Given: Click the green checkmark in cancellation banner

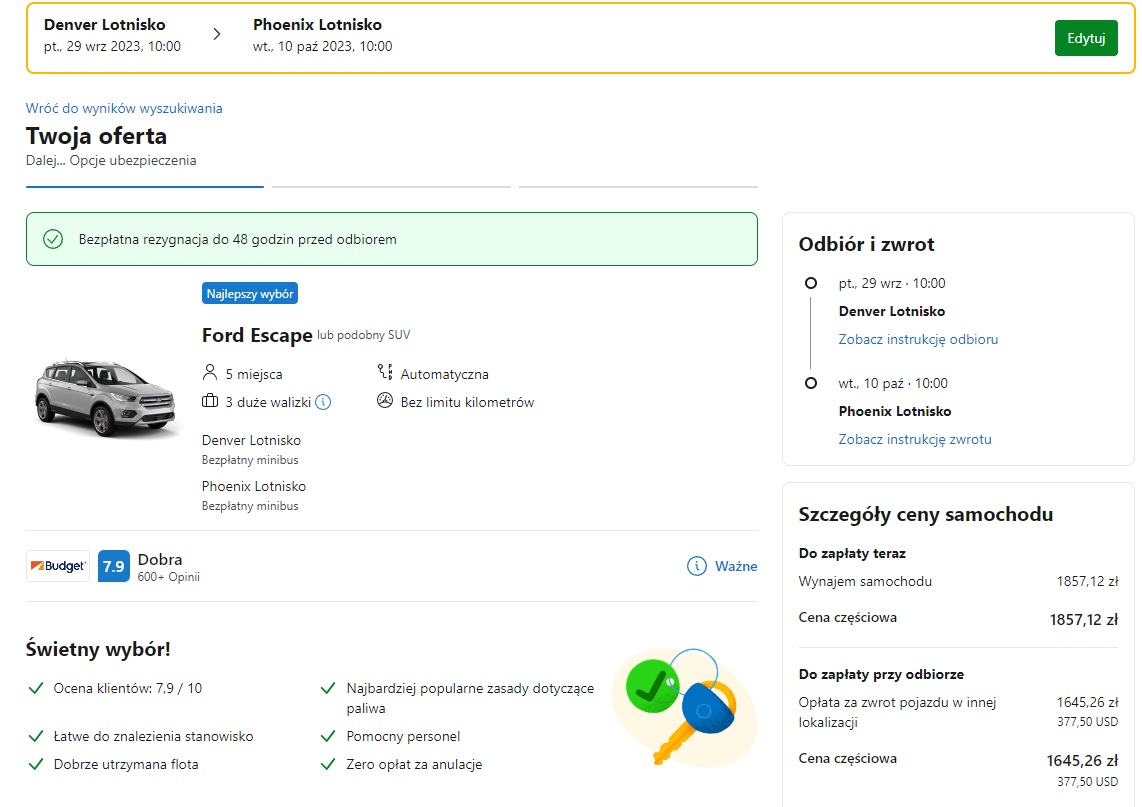Looking at the screenshot, I should click(x=53, y=239).
